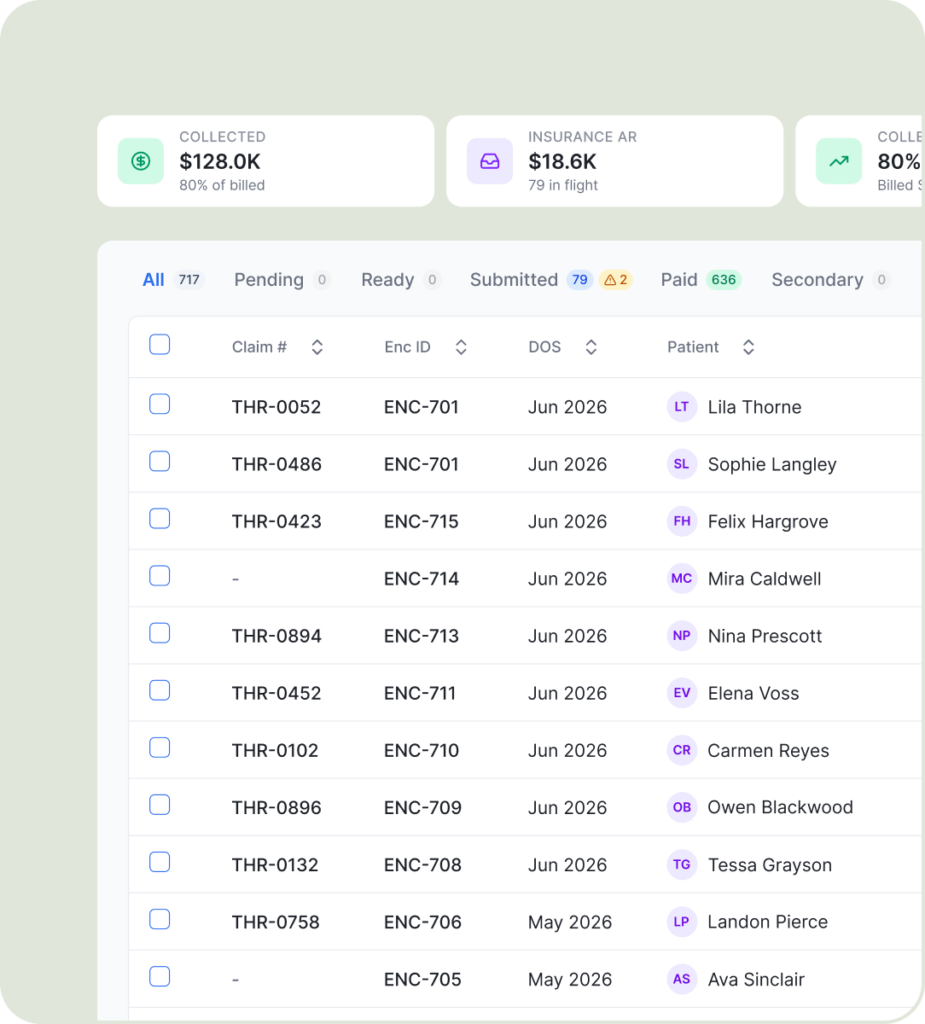Screen dimensions: 925x1024
Task: Open claim THR-0423 link
Action: tap(276, 522)
